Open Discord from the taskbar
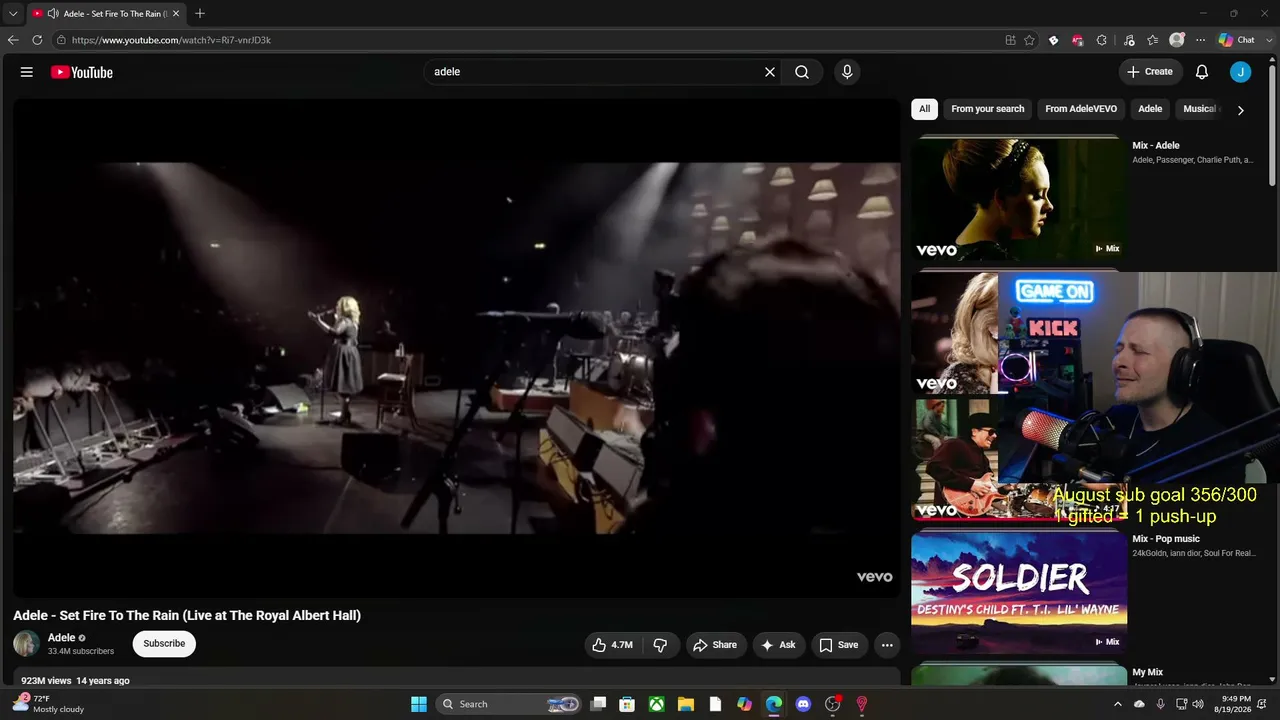This screenshot has width=1280, height=720. pyautogui.click(x=803, y=704)
